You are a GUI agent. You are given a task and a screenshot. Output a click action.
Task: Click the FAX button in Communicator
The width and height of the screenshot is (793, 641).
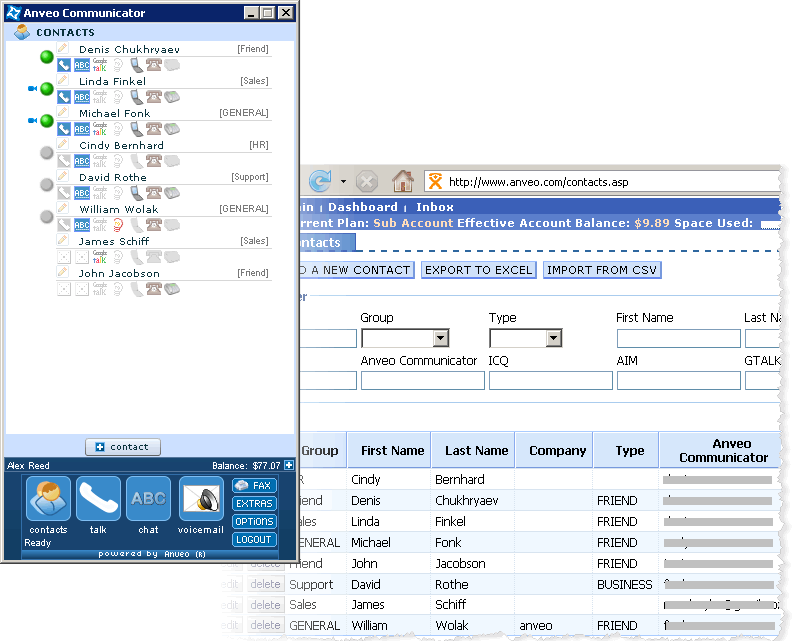(x=254, y=486)
